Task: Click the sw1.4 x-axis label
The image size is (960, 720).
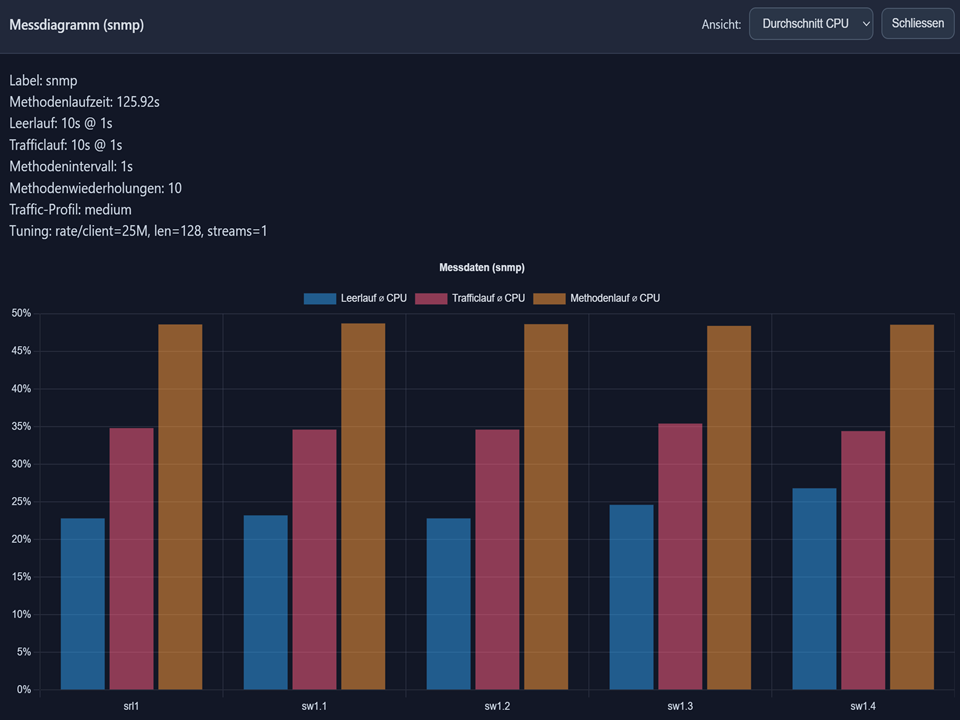Action: pyautogui.click(x=863, y=706)
